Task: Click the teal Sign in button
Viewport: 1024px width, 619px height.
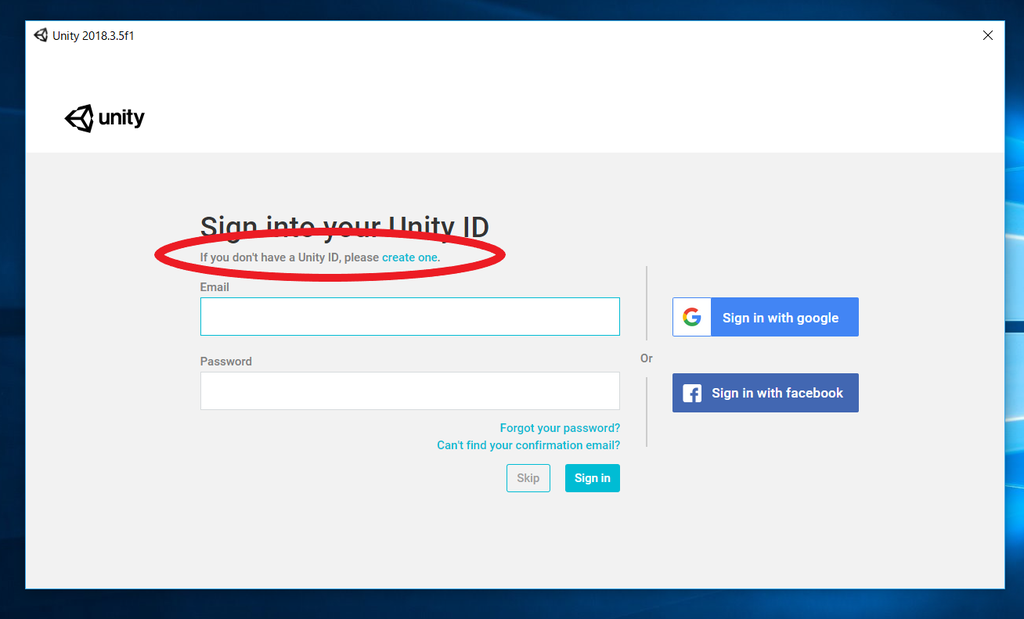Action: click(592, 478)
